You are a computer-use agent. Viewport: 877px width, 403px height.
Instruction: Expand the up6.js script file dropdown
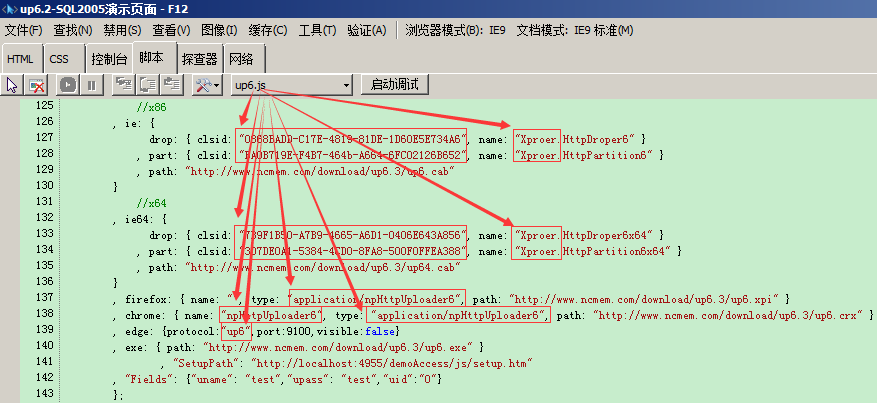click(x=291, y=86)
